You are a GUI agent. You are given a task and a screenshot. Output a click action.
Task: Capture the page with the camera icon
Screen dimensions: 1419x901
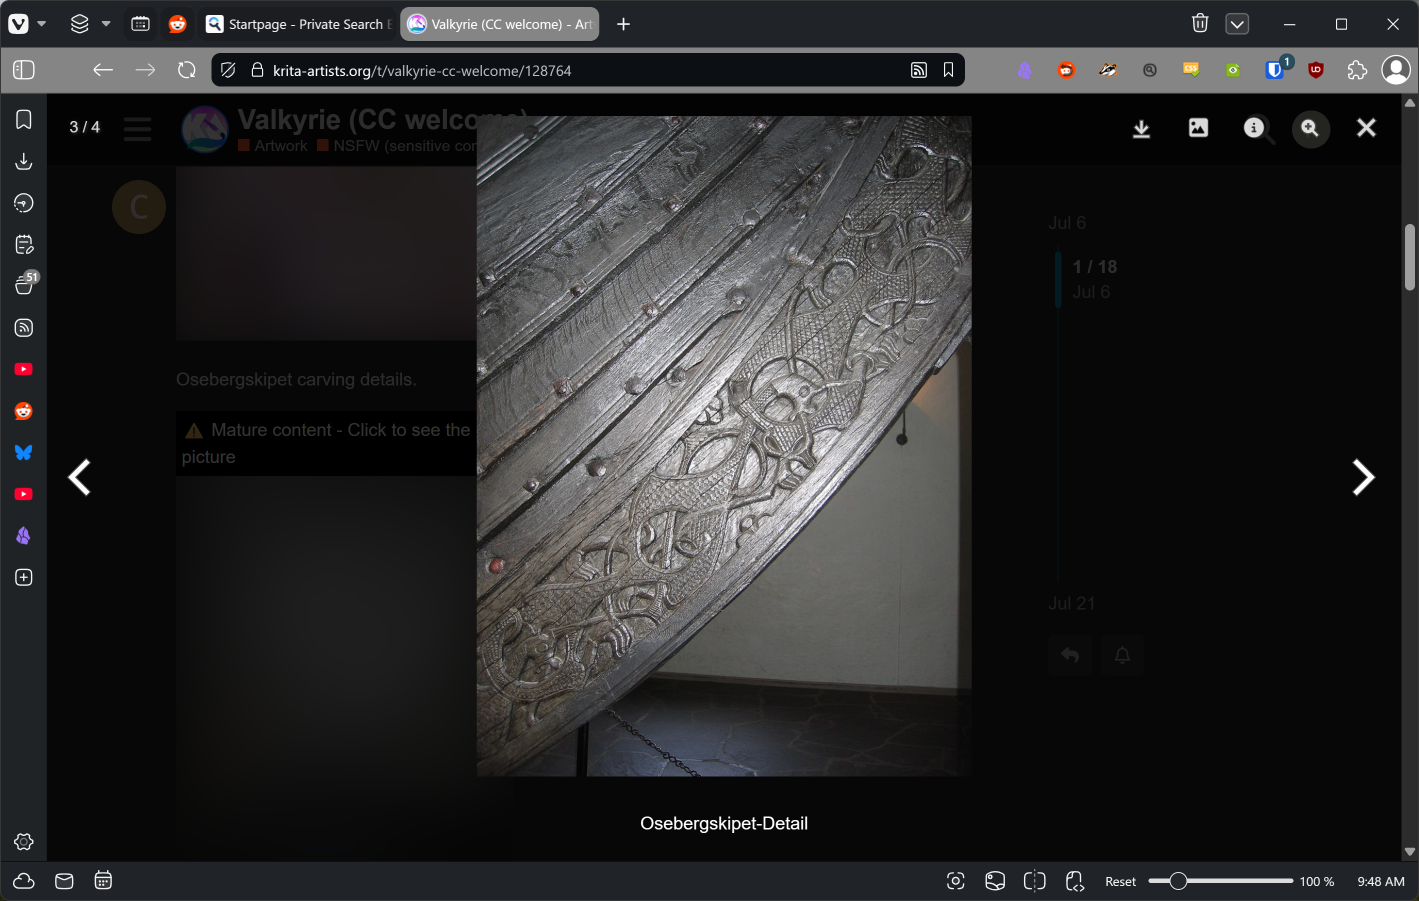point(955,881)
